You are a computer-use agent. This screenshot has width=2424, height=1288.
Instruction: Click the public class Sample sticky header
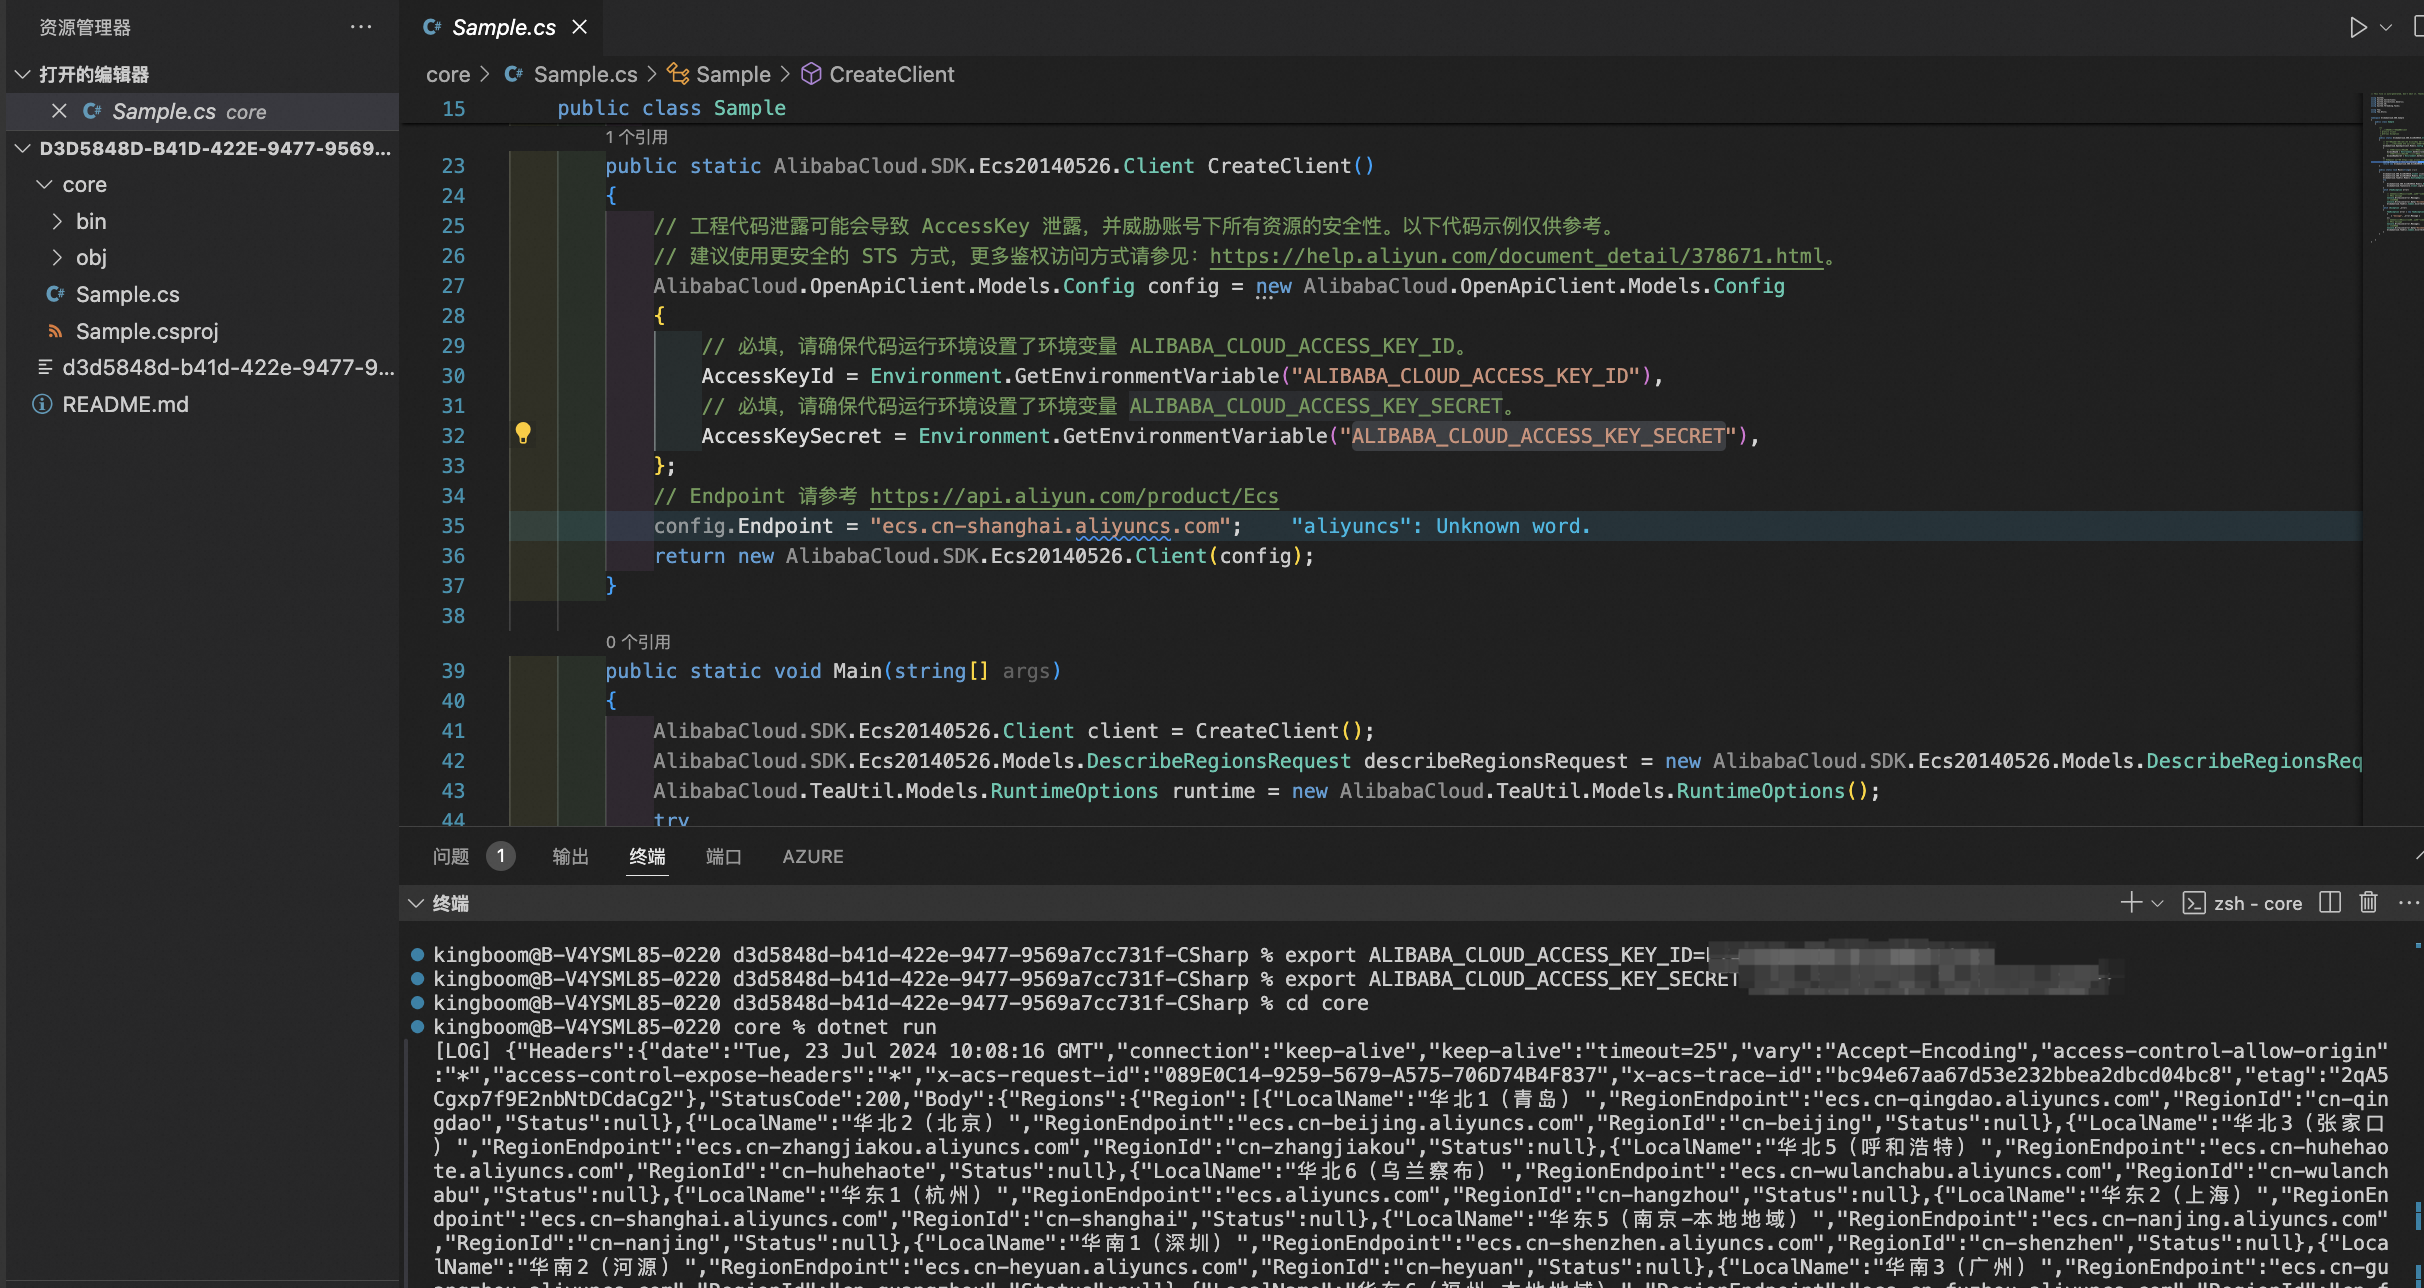pos(670,108)
